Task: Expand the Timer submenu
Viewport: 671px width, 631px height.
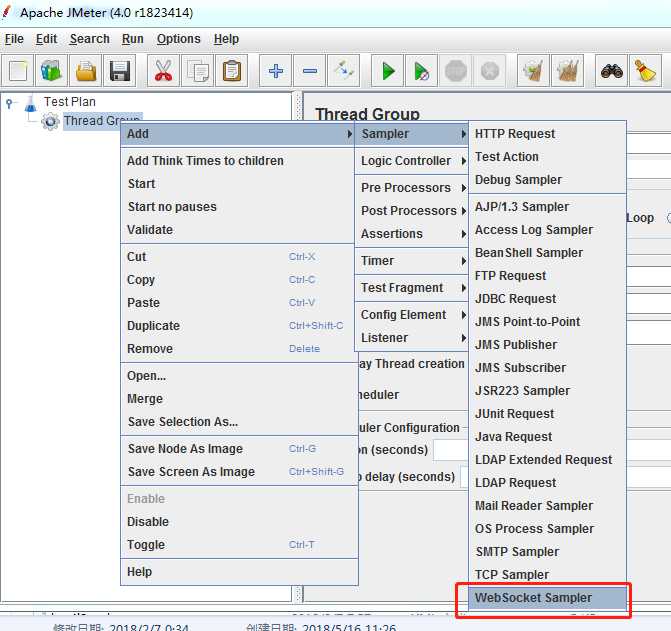Action: point(412,261)
